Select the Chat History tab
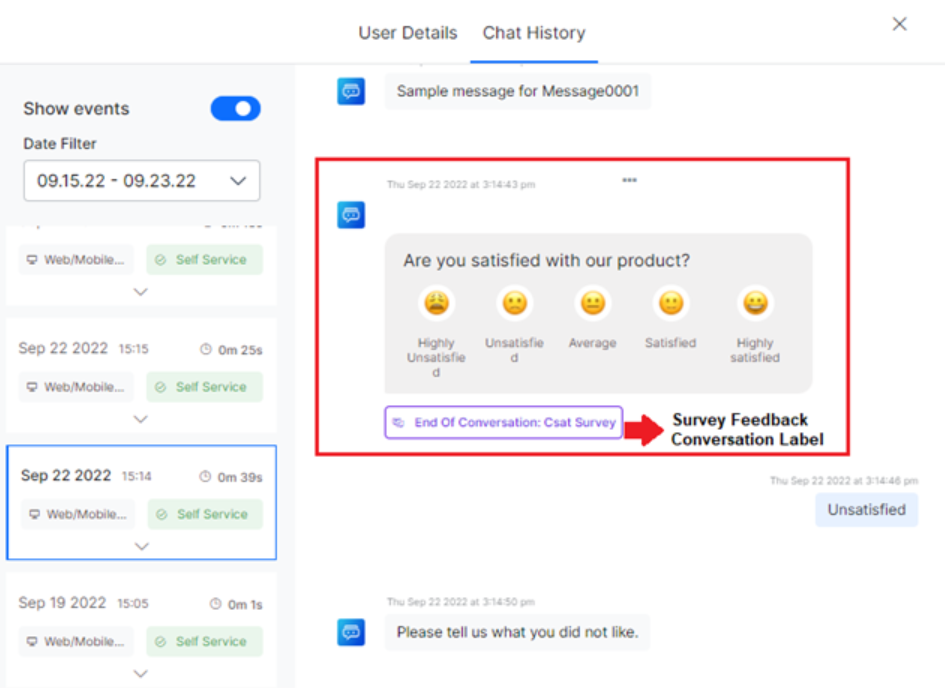 click(x=534, y=33)
